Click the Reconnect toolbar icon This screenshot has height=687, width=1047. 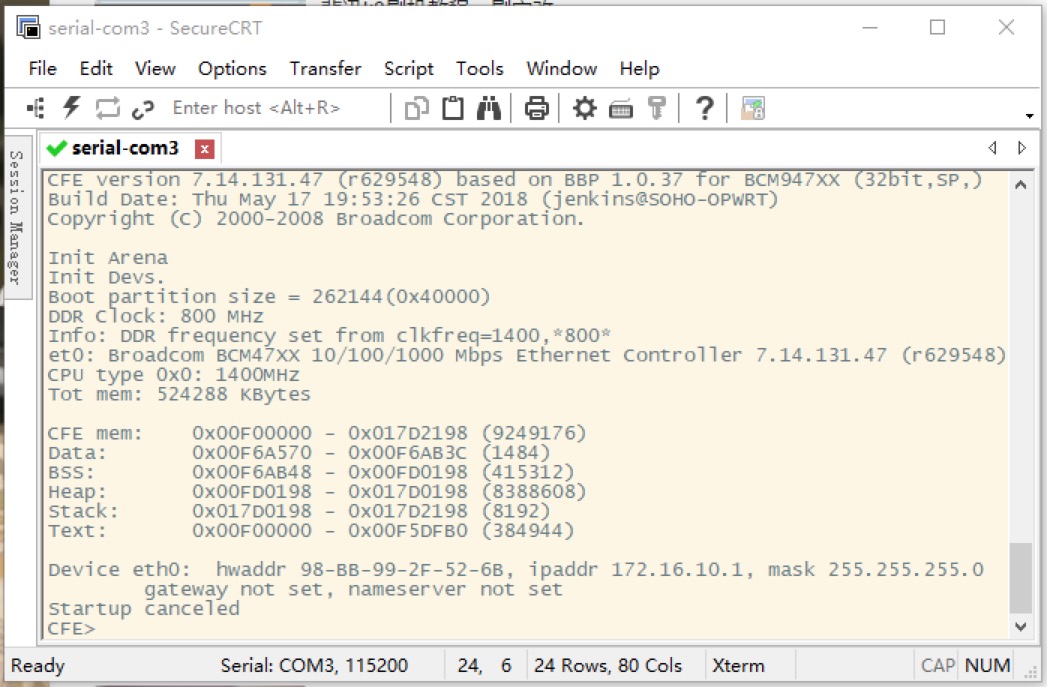point(107,107)
